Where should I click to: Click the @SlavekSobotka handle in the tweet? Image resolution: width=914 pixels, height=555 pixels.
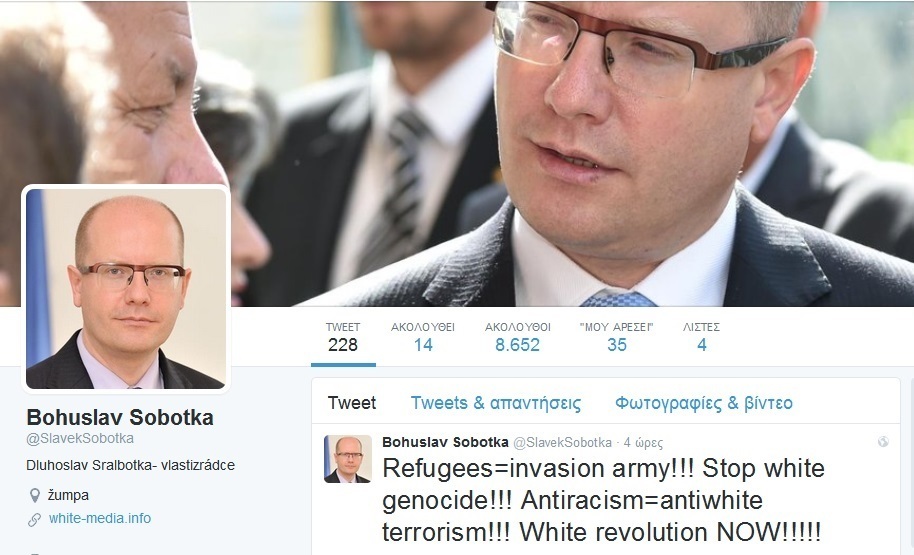point(562,442)
